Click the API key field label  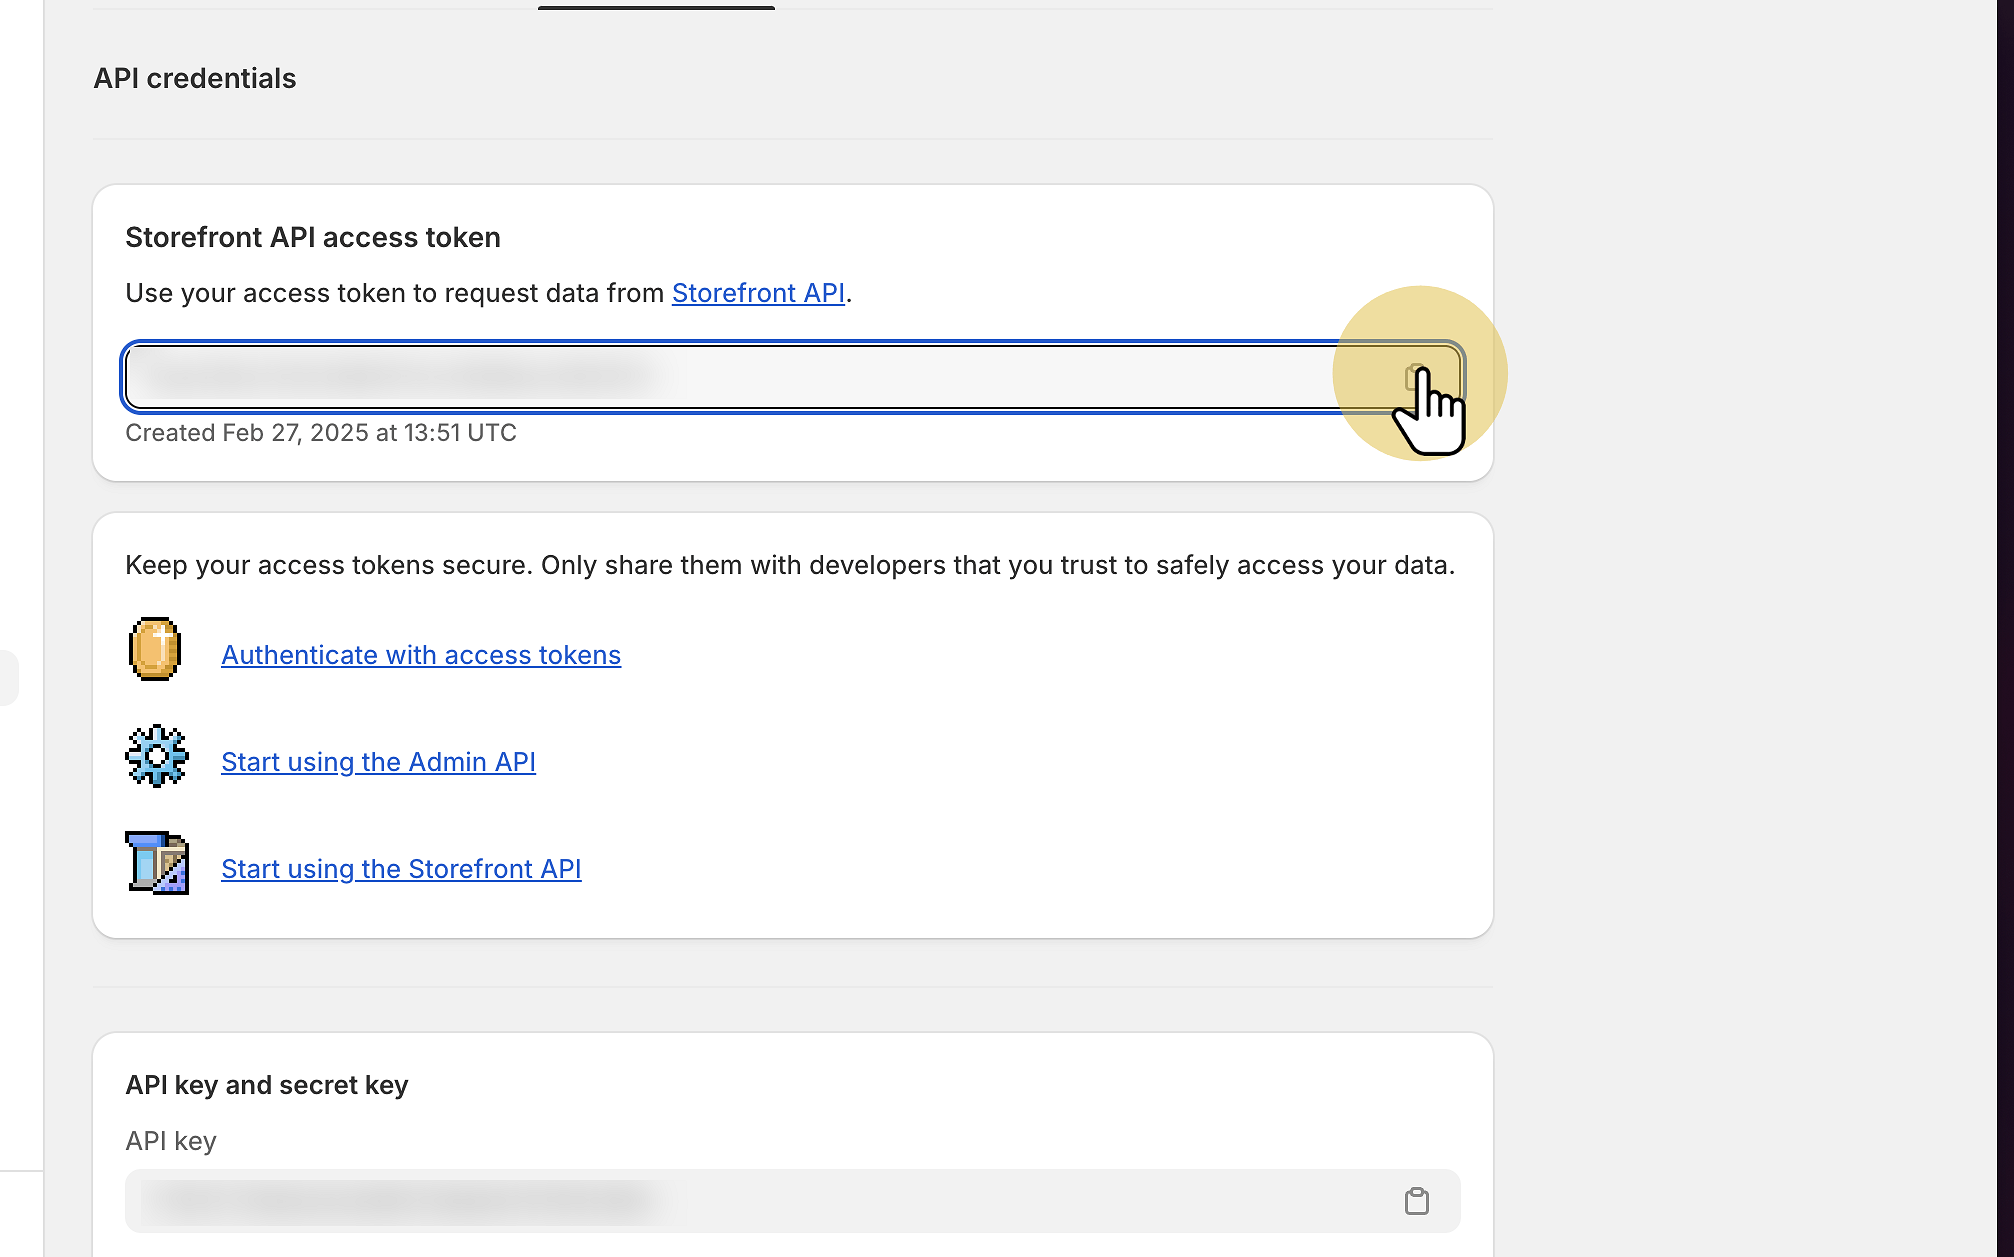click(171, 1141)
